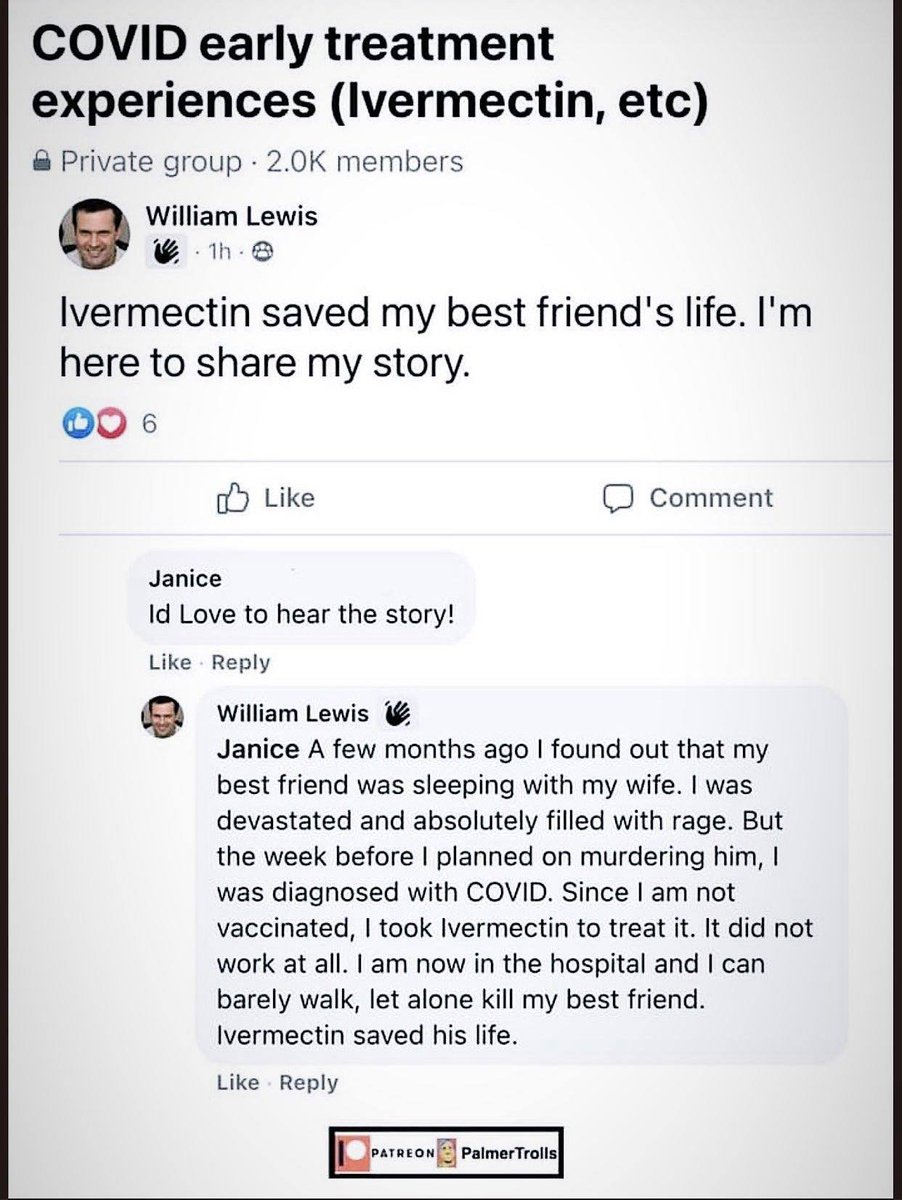Reply to William Lewis's long comment
The image size is (902, 1200).
tap(308, 1082)
